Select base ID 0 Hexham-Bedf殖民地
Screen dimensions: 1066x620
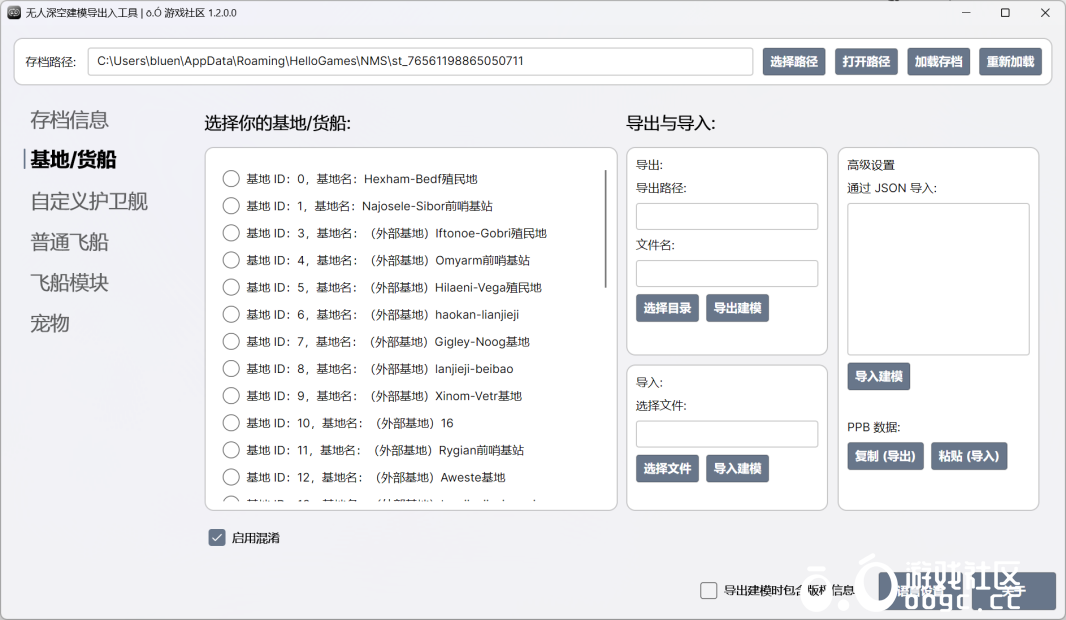point(231,179)
